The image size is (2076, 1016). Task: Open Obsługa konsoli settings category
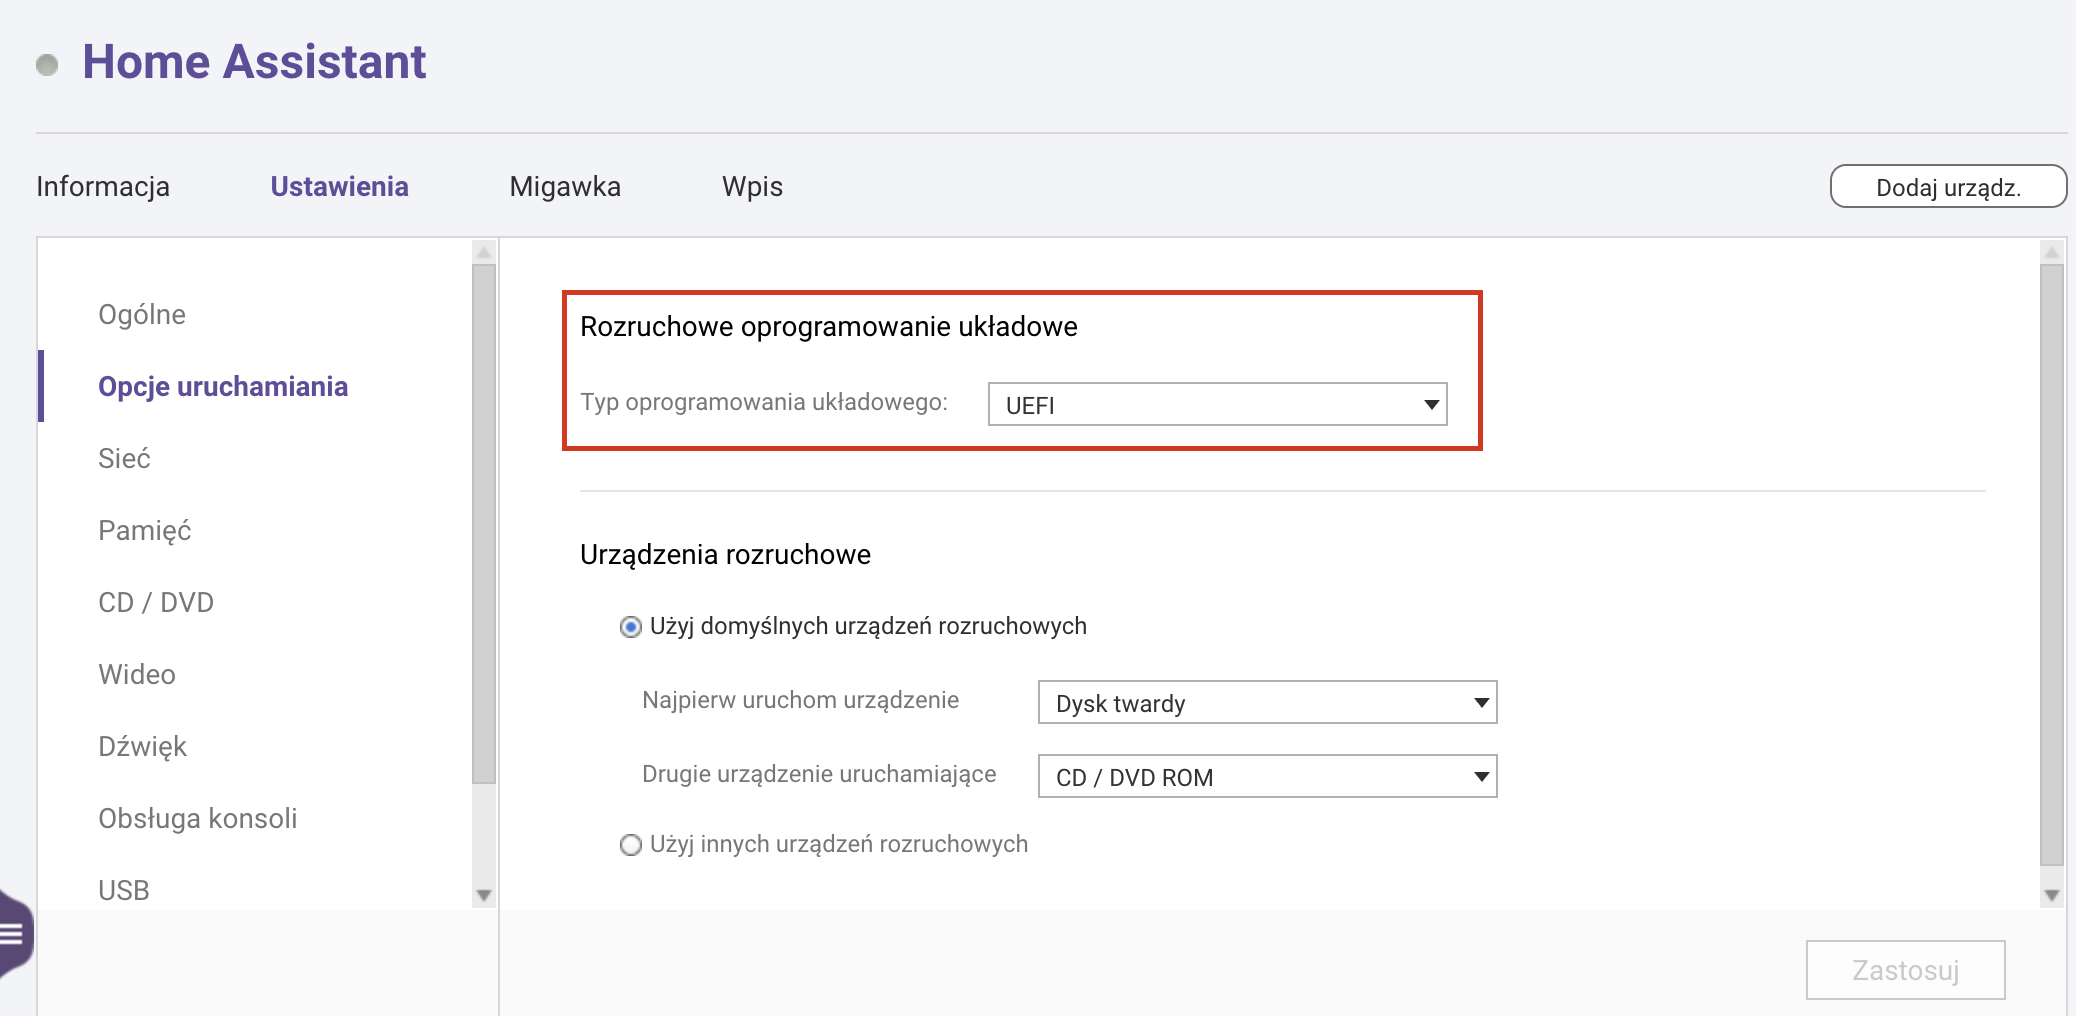tap(198, 818)
